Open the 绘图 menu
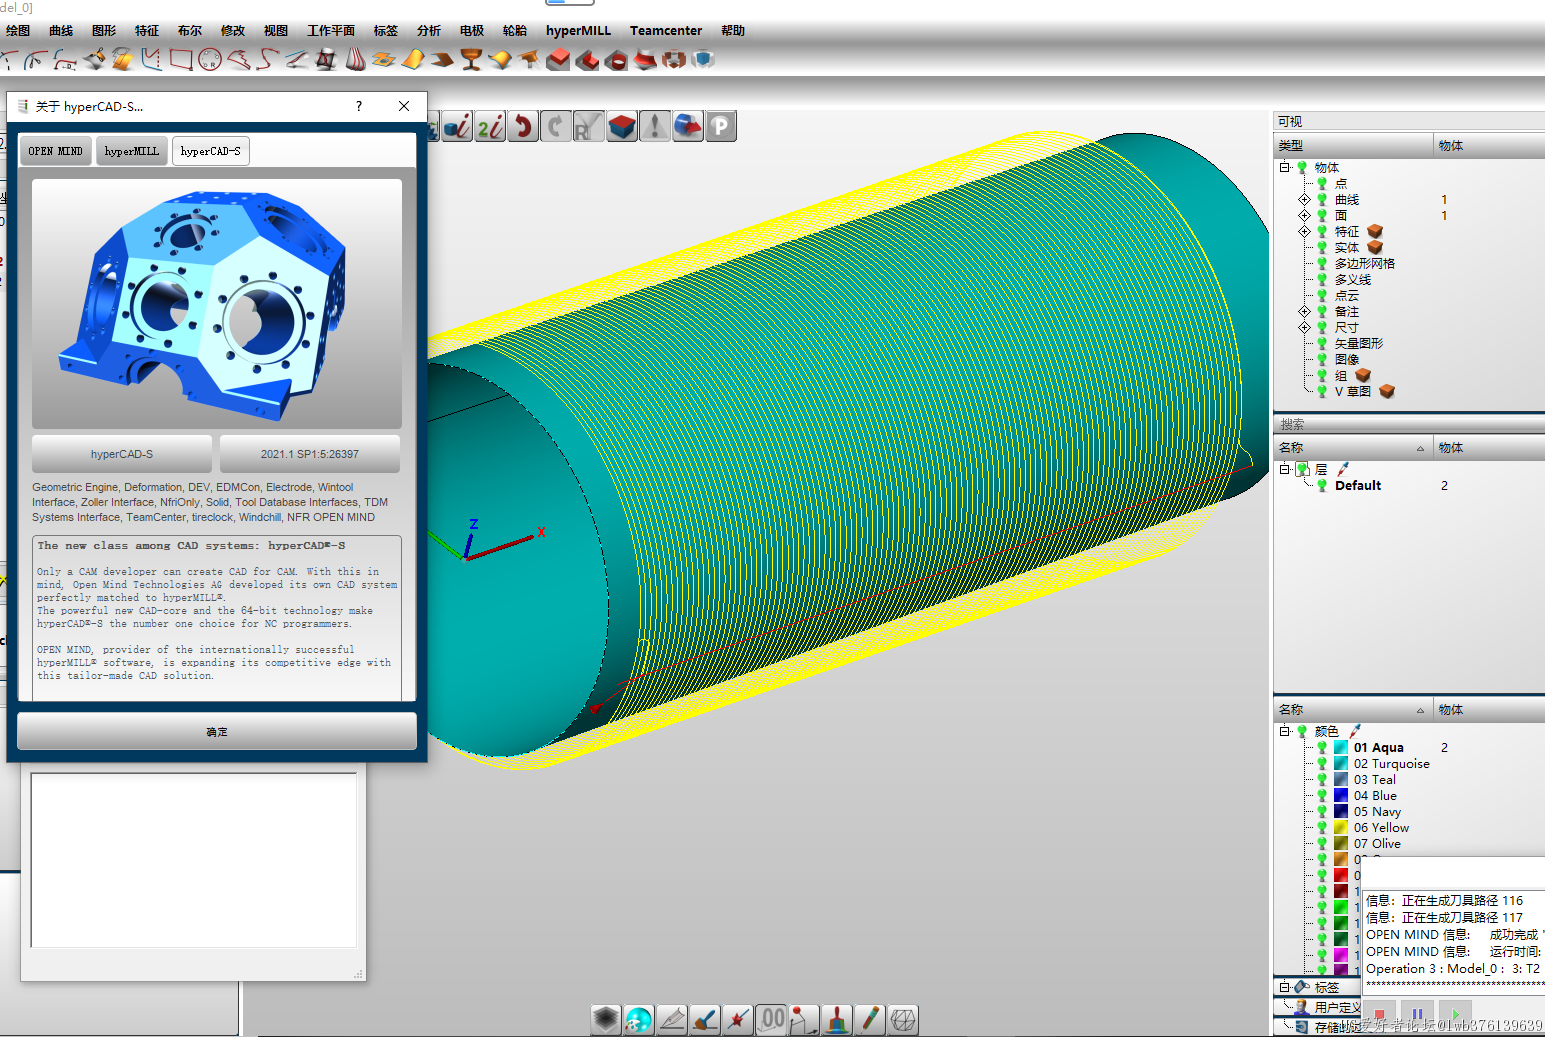1545x1037 pixels. click(18, 31)
